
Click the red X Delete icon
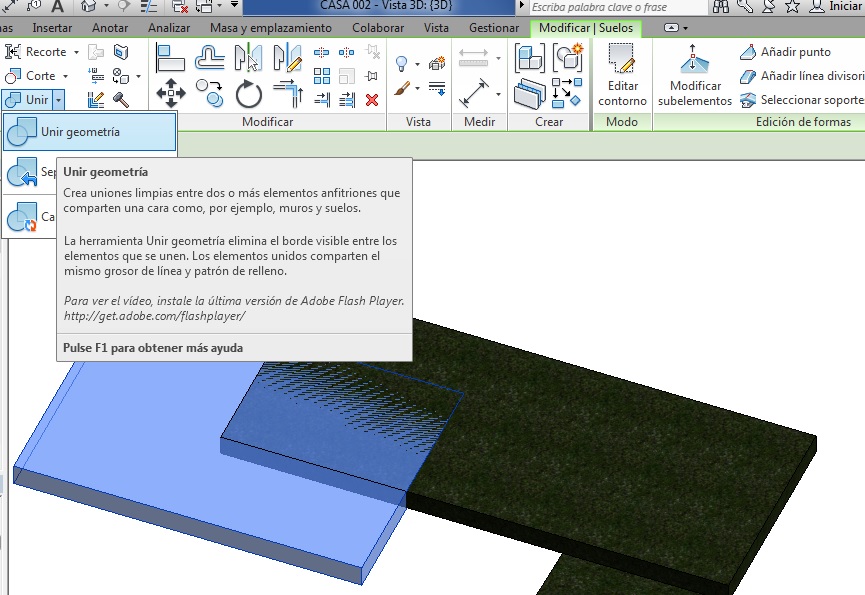point(372,99)
